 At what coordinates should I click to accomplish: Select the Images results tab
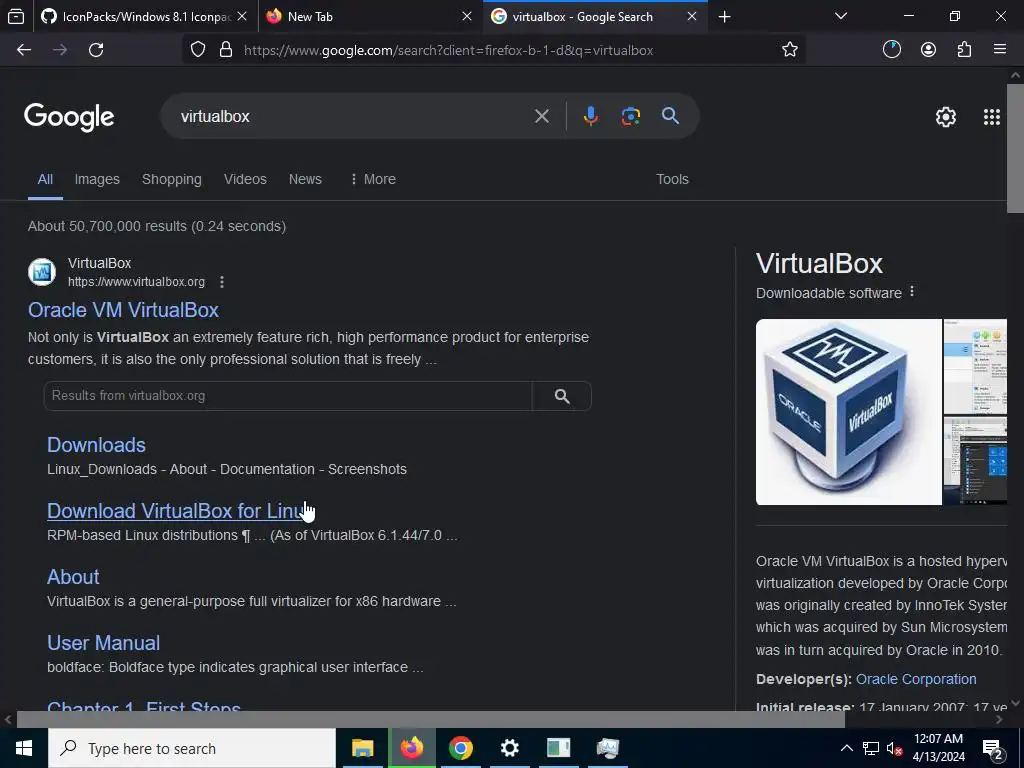click(97, 179)
